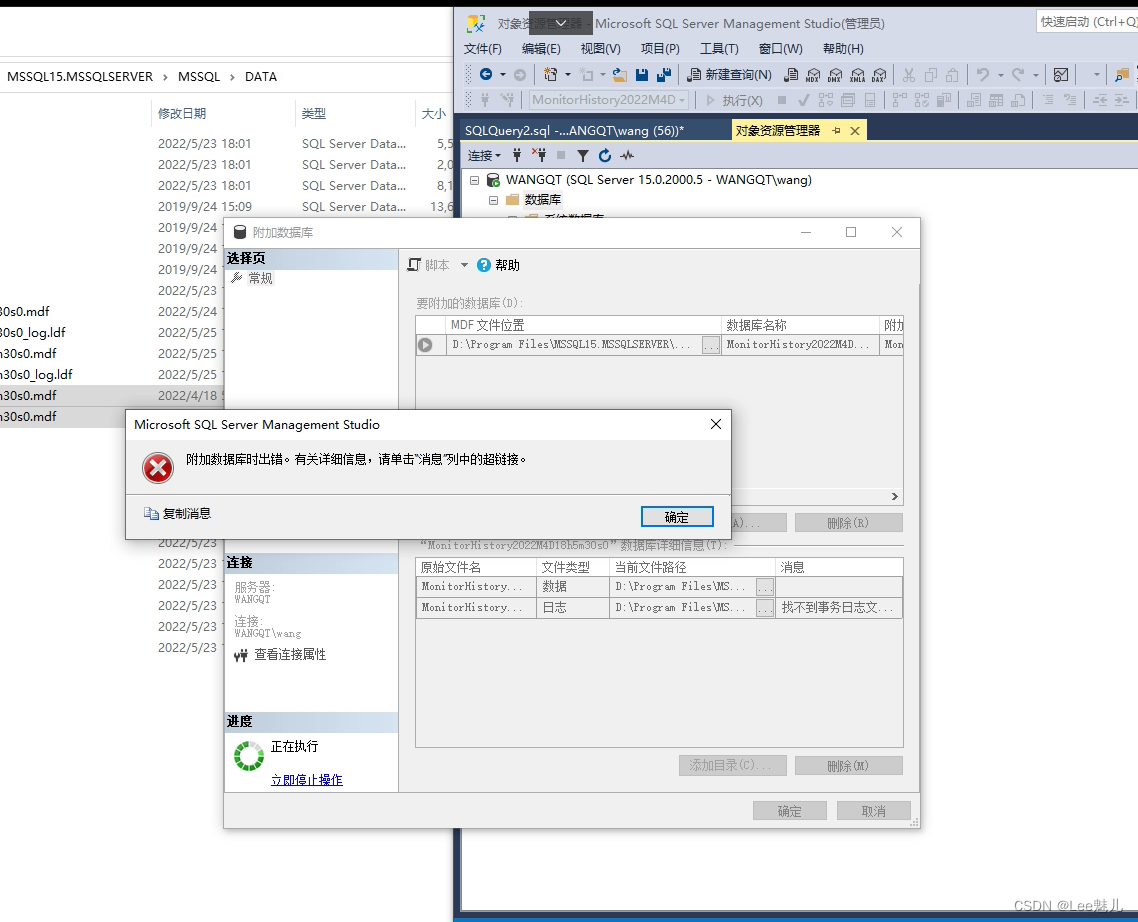Click the 找不到事务日志文 message cell
Screen dimensions: 1138x922
[x=839, y=608]
